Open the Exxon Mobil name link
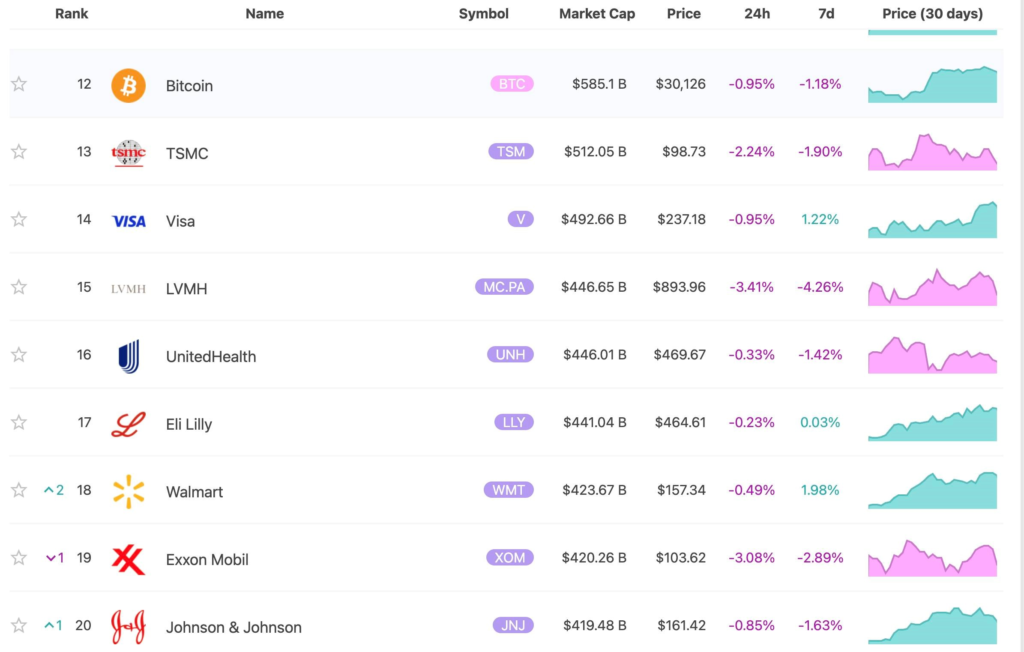The image size is (1024, 652). [207, 559]
